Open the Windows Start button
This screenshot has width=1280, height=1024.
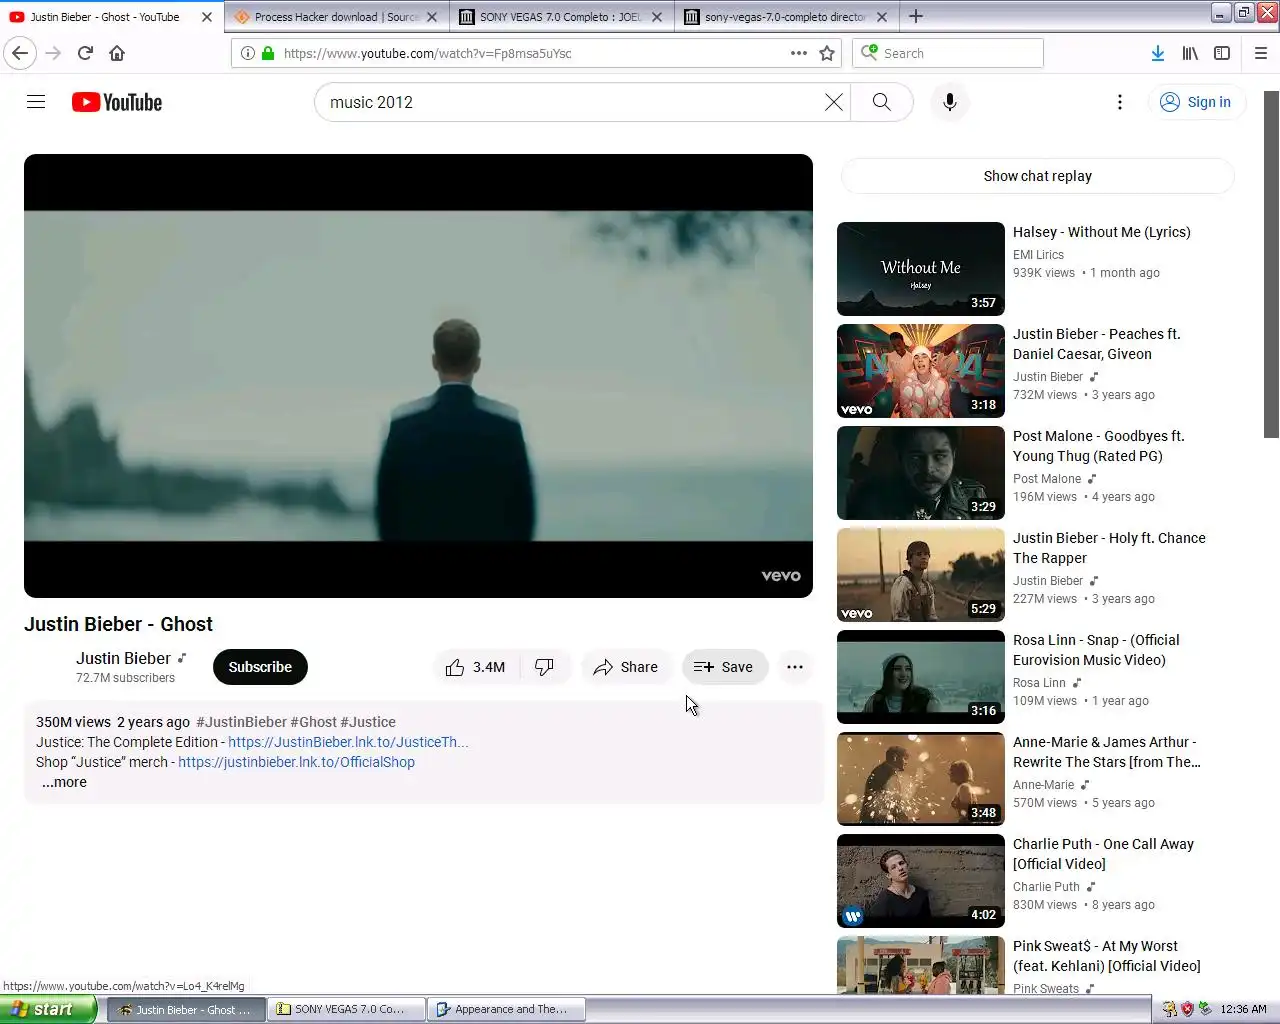coord(49,1009)
